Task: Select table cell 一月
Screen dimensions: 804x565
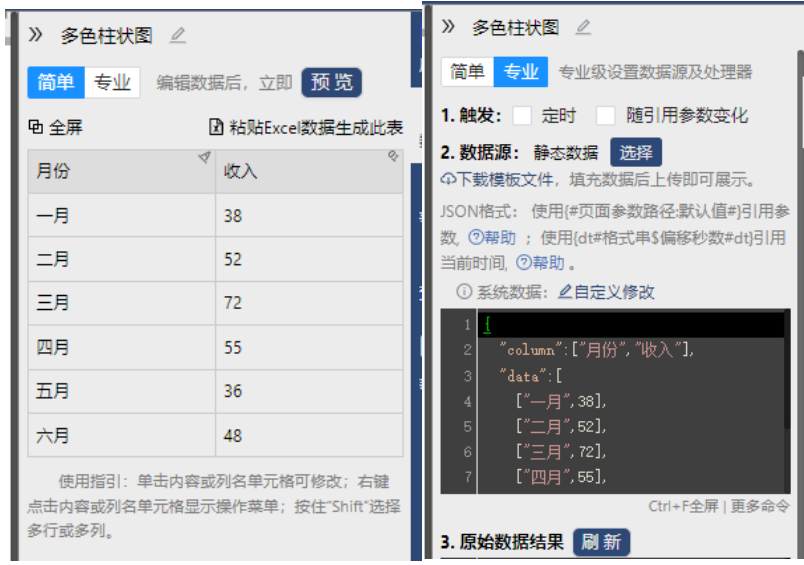Action: pos(122,215)
